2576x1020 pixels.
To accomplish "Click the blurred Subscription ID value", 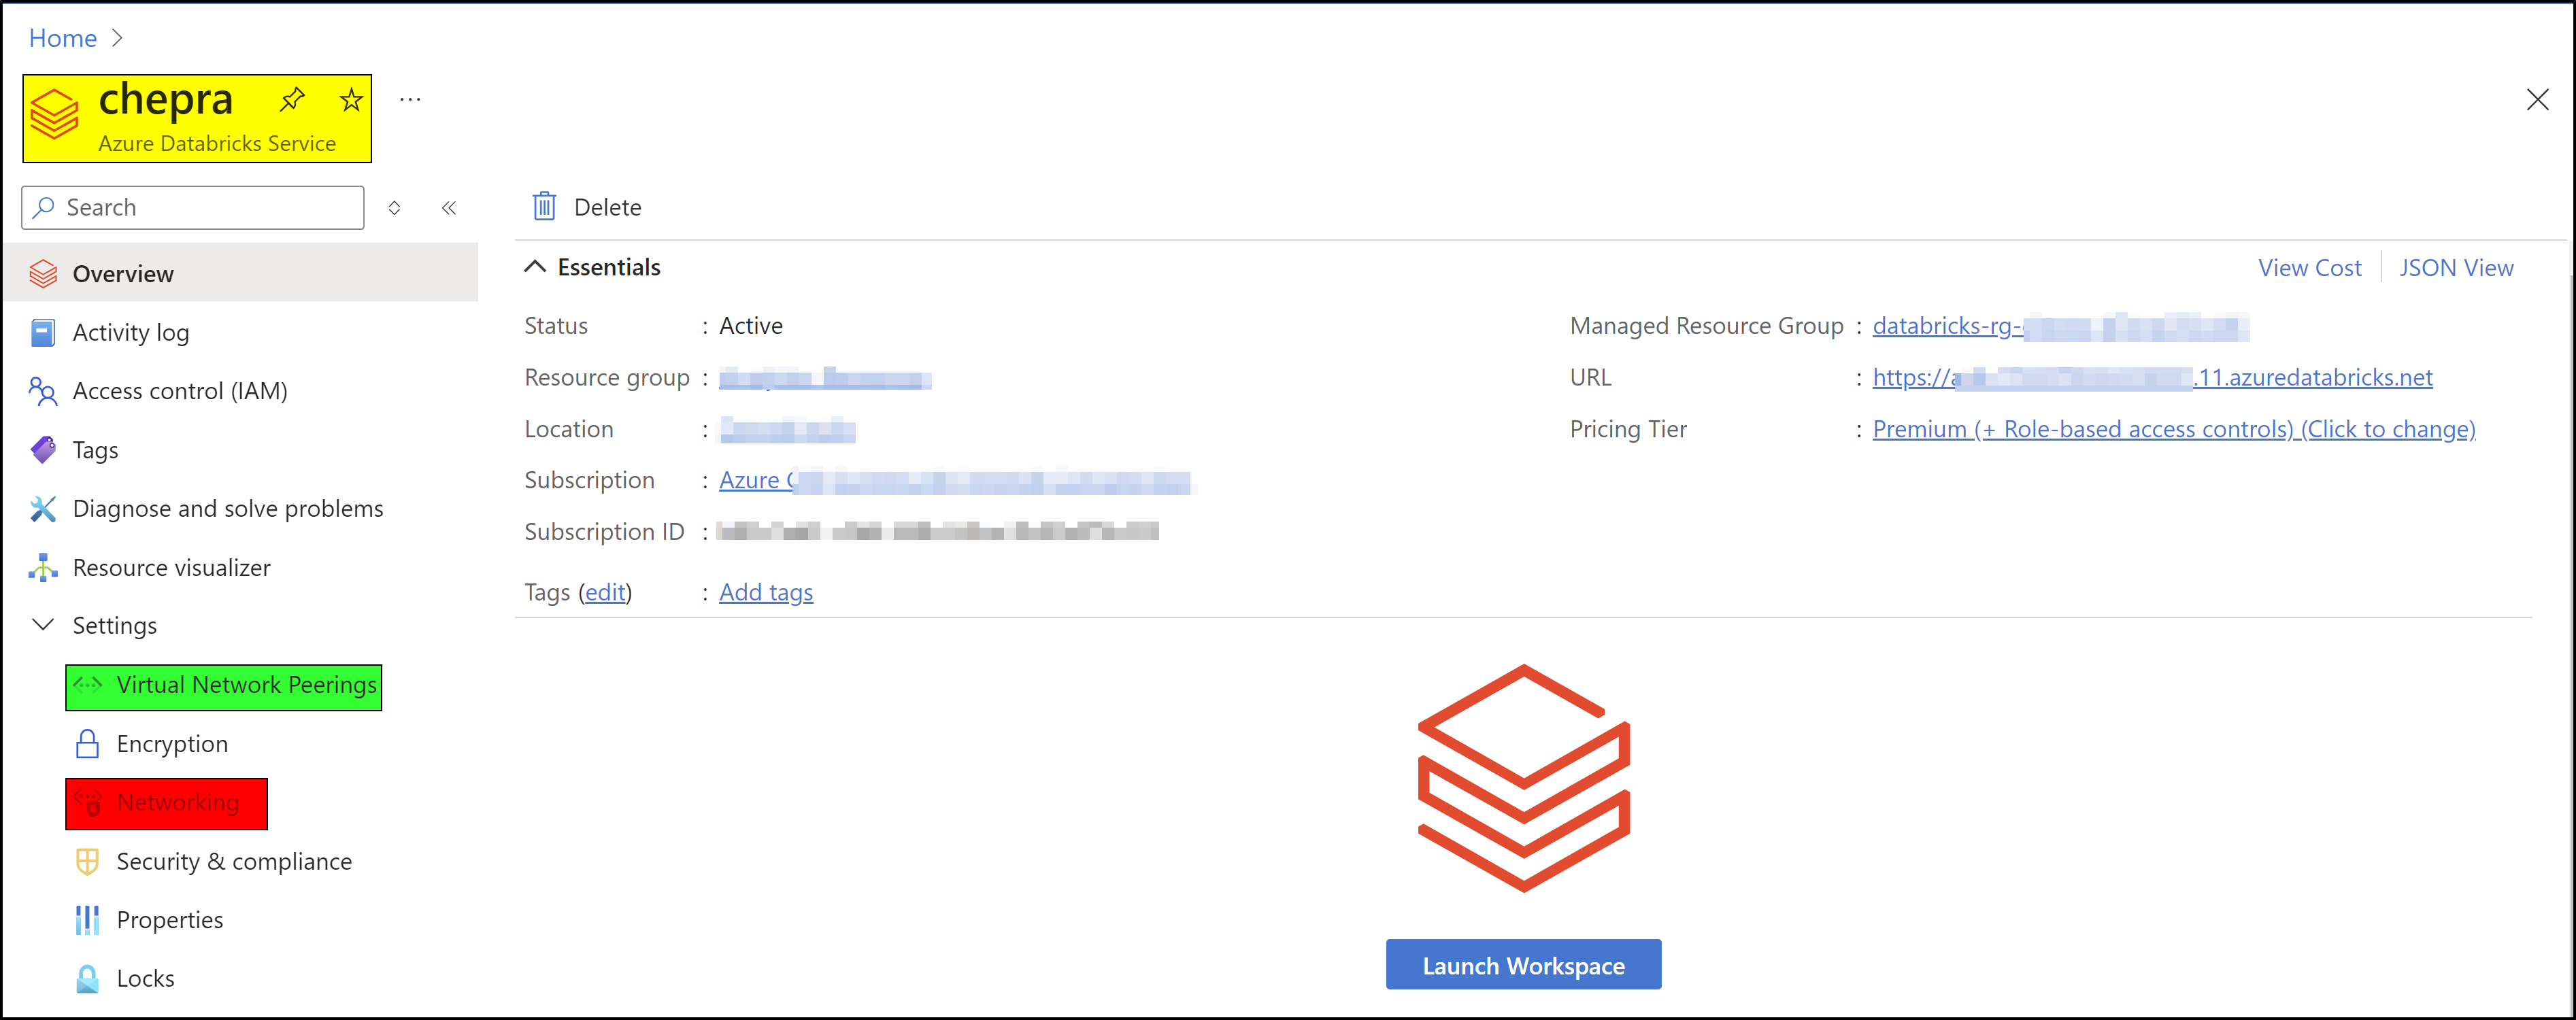I will click(x=937, y=531).
